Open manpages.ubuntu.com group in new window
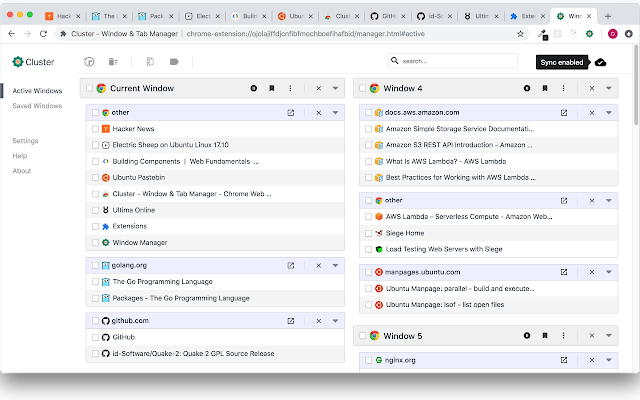The width and height of the screenshot is (640, 400). pos(564,272)
